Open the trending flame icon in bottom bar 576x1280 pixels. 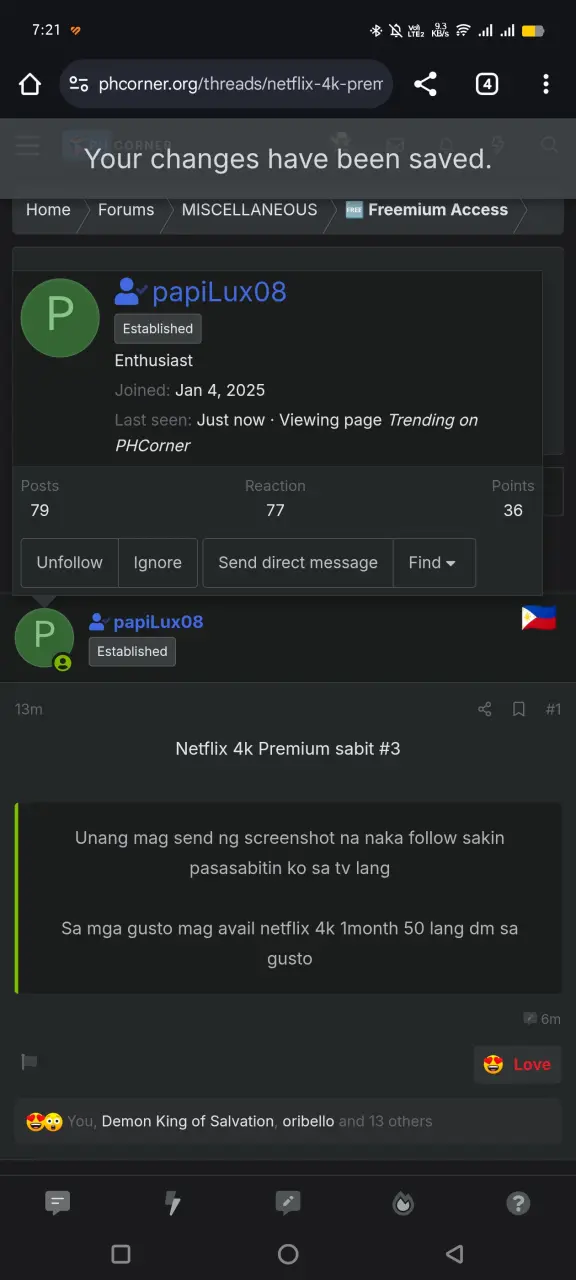point(403,1204)
